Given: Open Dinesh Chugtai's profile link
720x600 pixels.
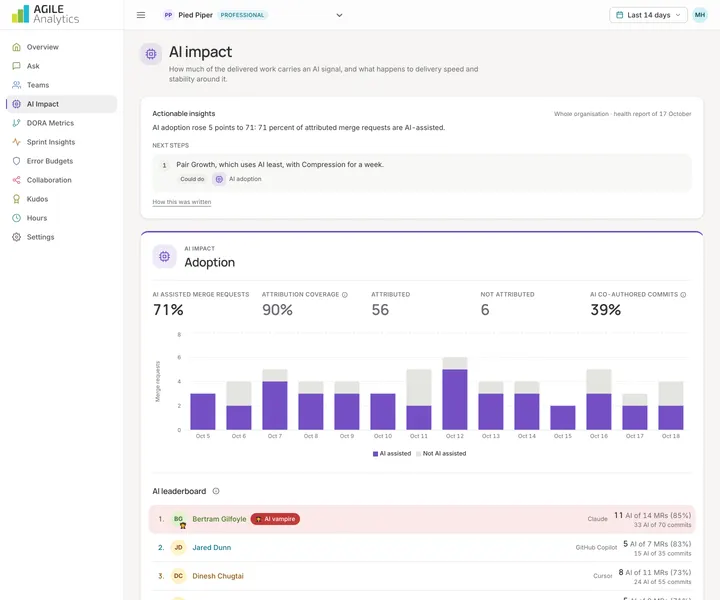Looking at the screenshot, I should click(218, 576).
